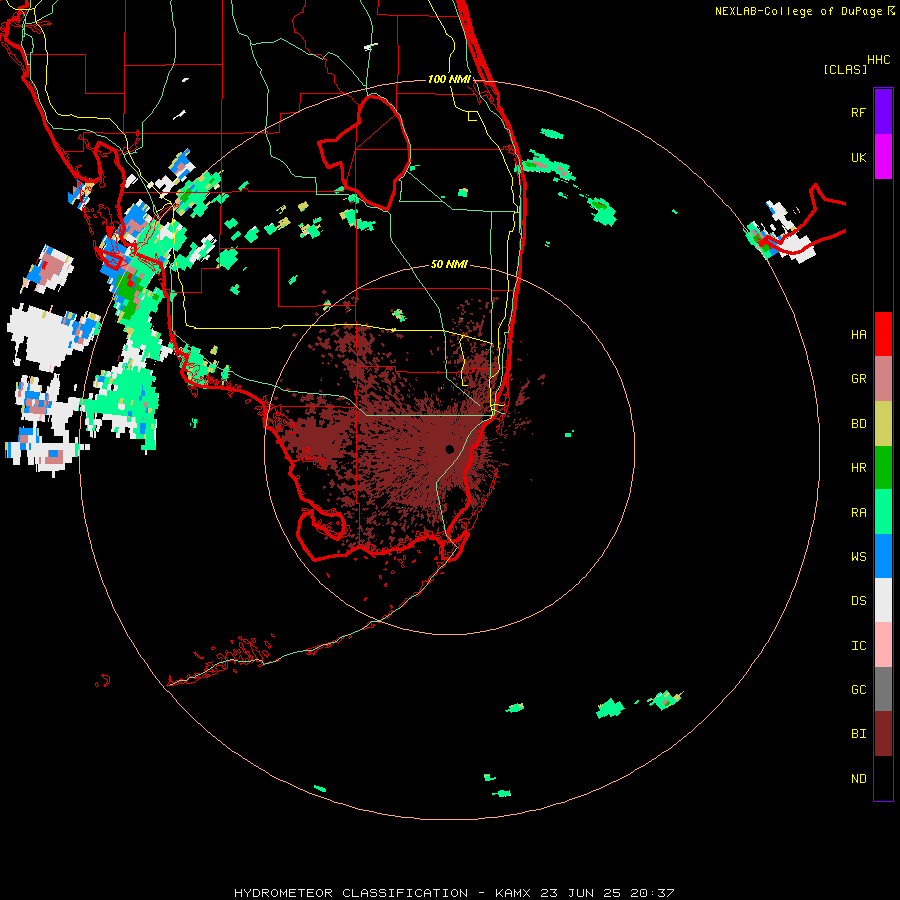This screenshot has height=900, width=900.
Task: Pick the dark green HR color swatch
Action: [x=883, y=468]
